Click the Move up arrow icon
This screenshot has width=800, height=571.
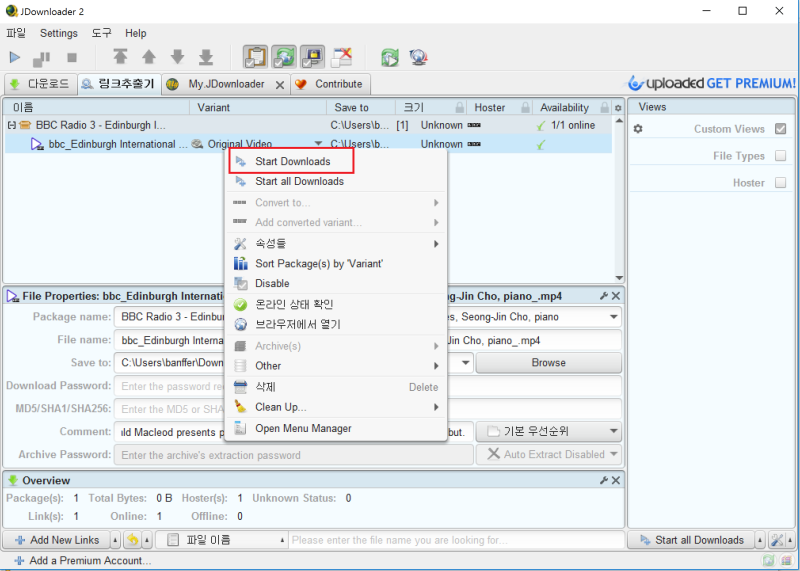click(149, 57)
